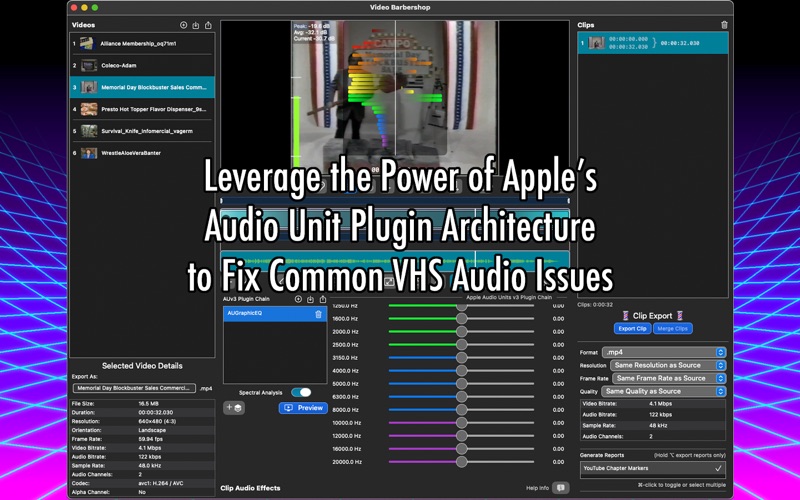Select Presto Hot Topper video thumbnail
The height and width of the screenshot is (500, 800).
coord(89,109)
